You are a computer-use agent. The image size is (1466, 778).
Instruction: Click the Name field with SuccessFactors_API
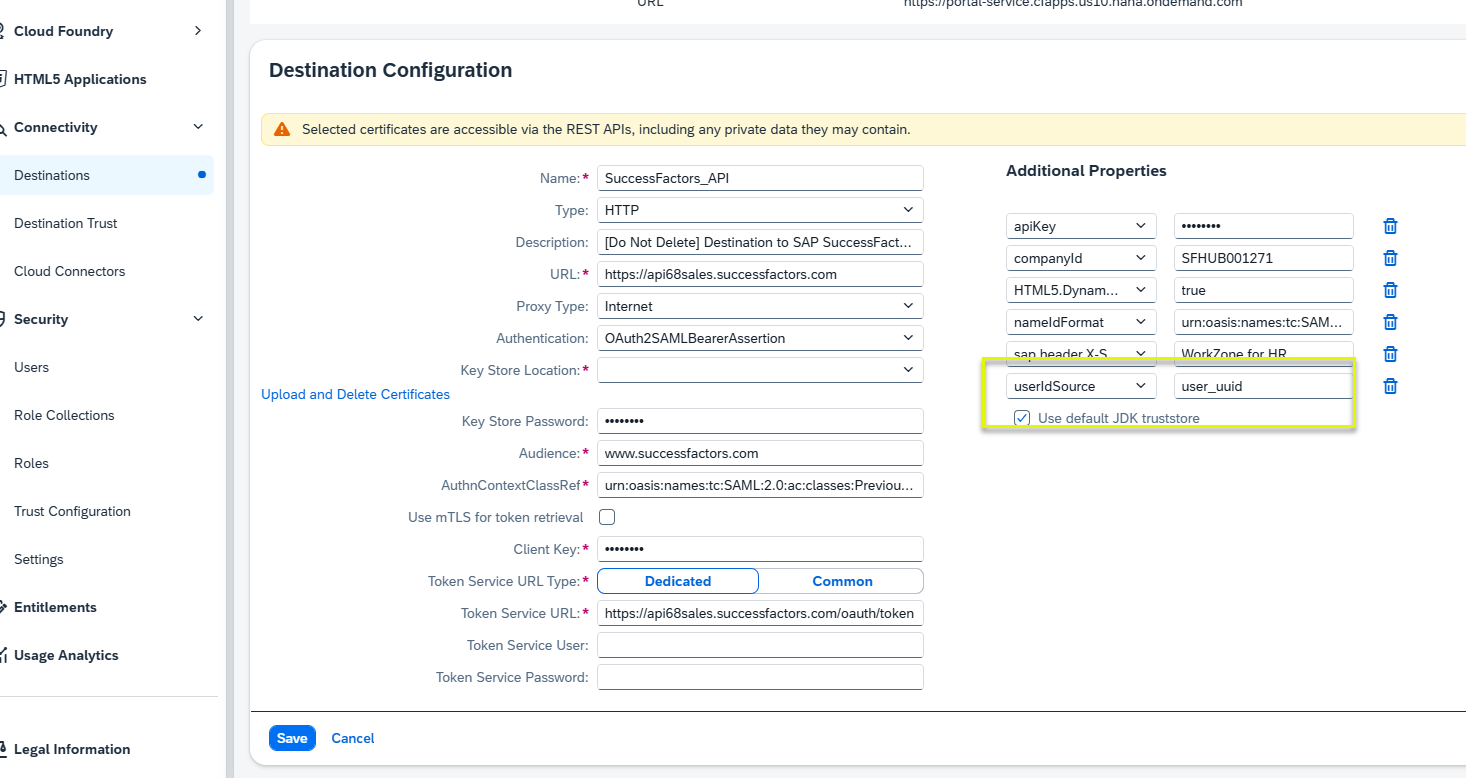(760, 178)
